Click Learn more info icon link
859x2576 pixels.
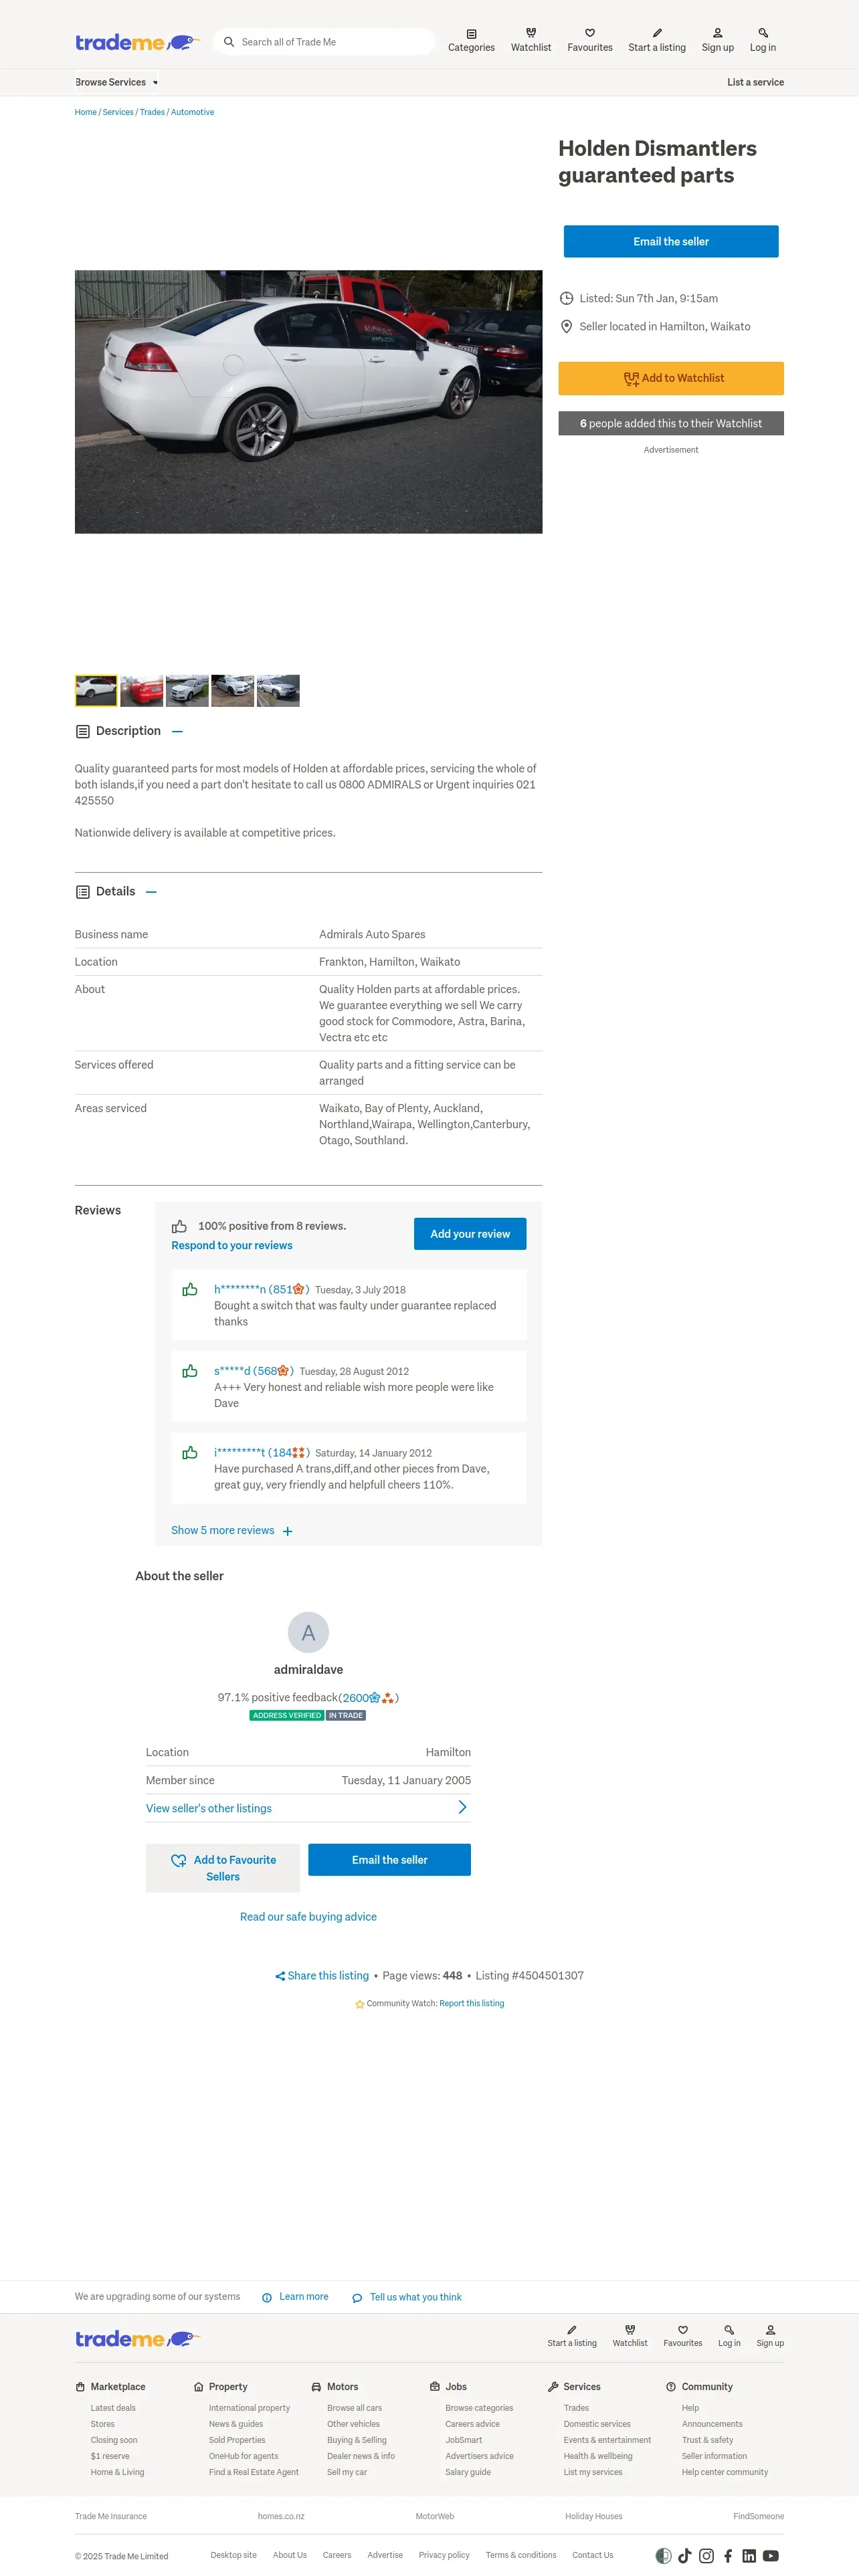click(x=295, y=2296)
